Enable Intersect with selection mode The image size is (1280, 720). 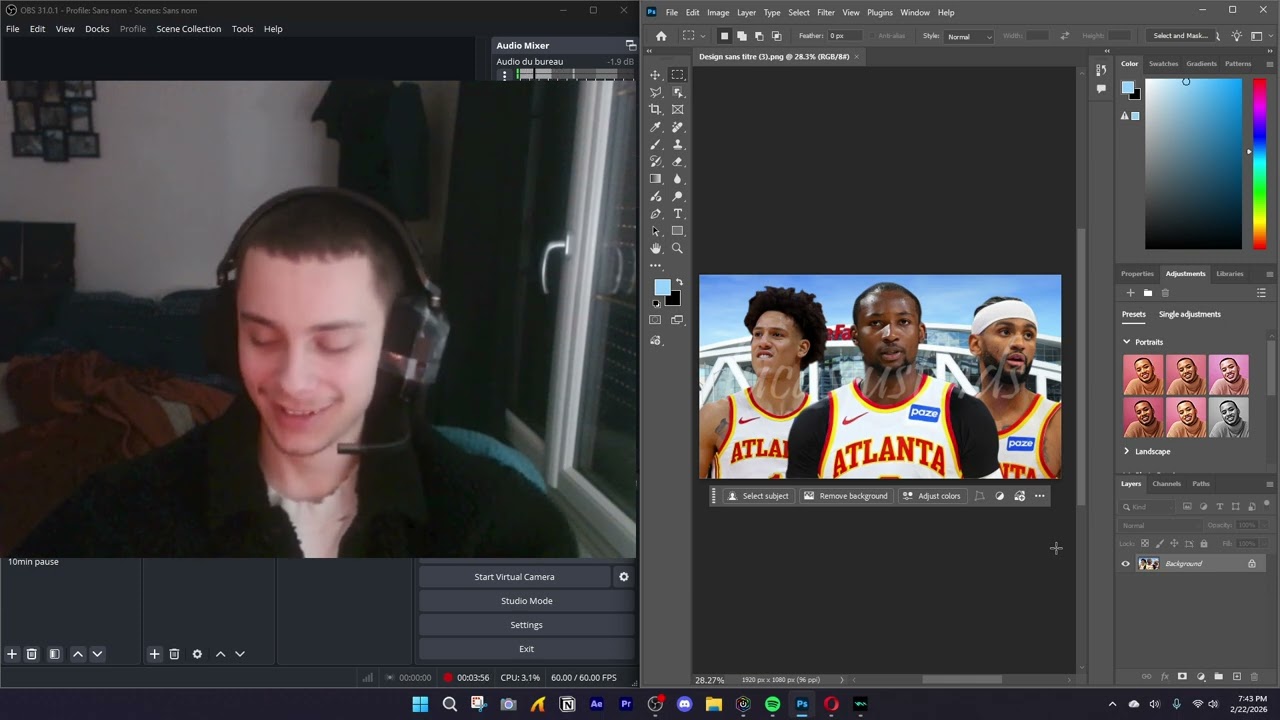coord(776,36)
